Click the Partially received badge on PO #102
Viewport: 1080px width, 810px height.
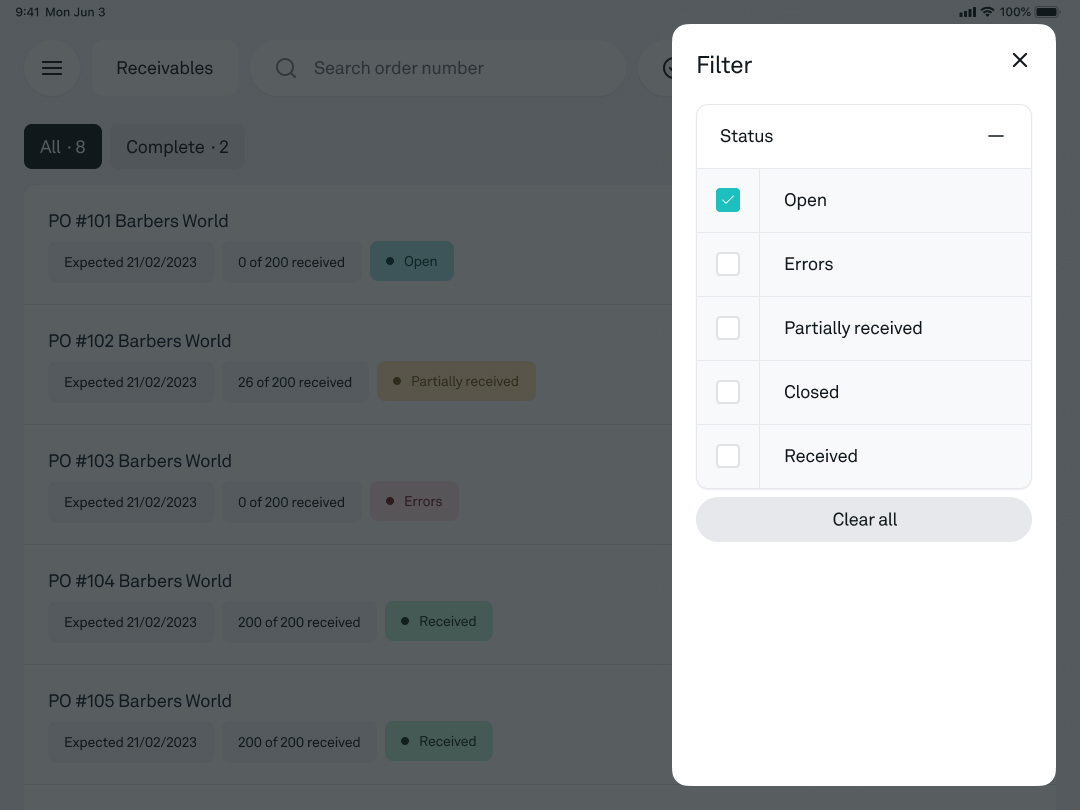pyautogui.click(x=457, y=381)
